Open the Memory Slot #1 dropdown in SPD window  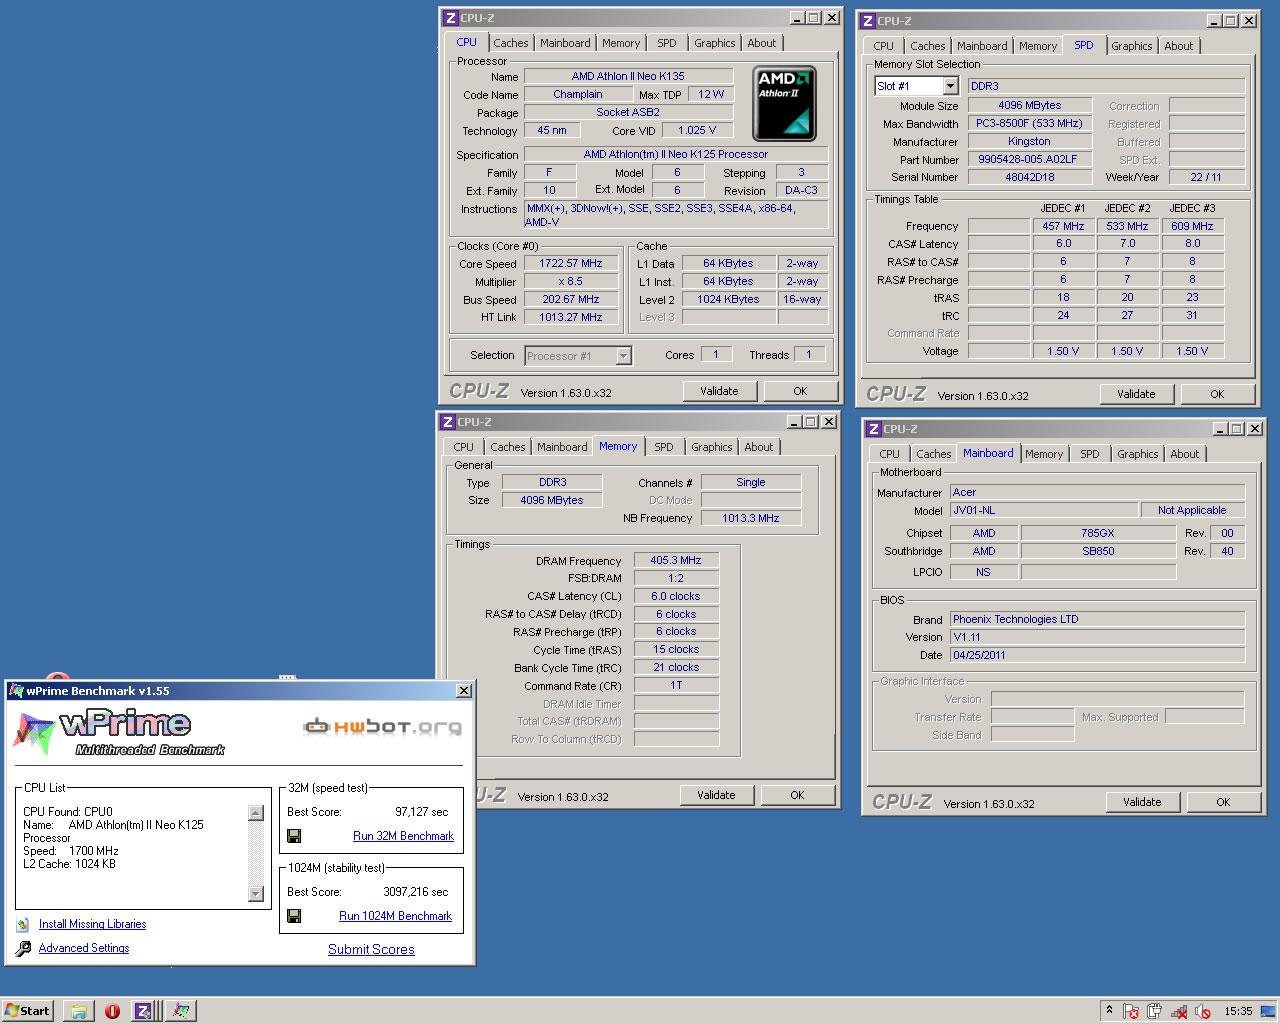[951, 86]
